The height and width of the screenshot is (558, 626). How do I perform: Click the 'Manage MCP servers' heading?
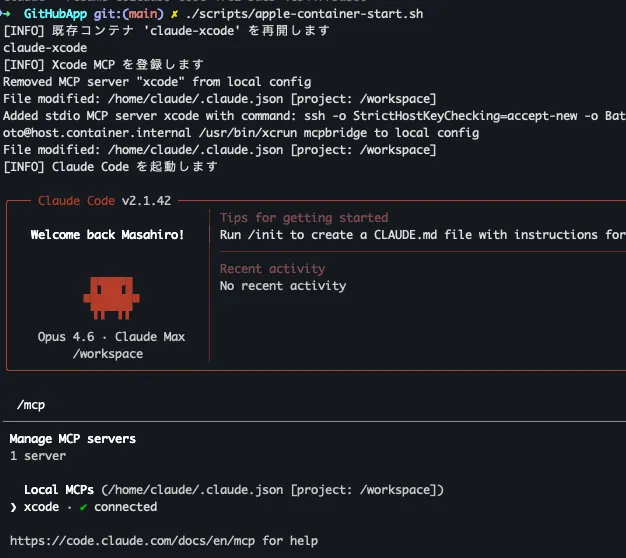(x=73, y=439)
